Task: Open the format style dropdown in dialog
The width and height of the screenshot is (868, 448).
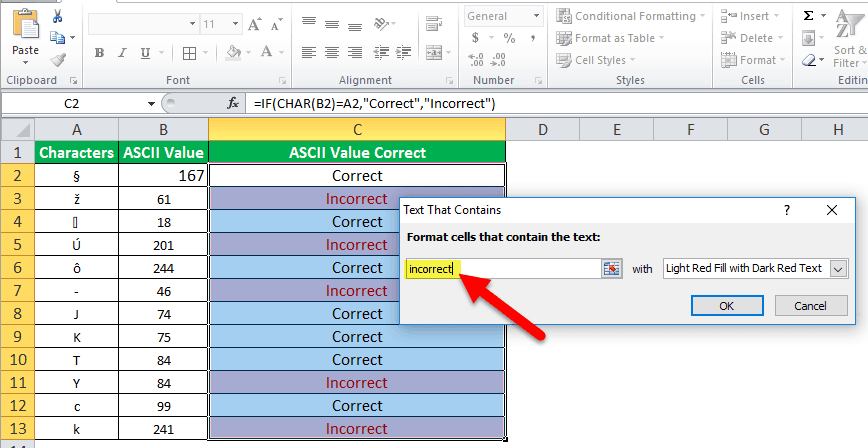Action: [838, 268]
